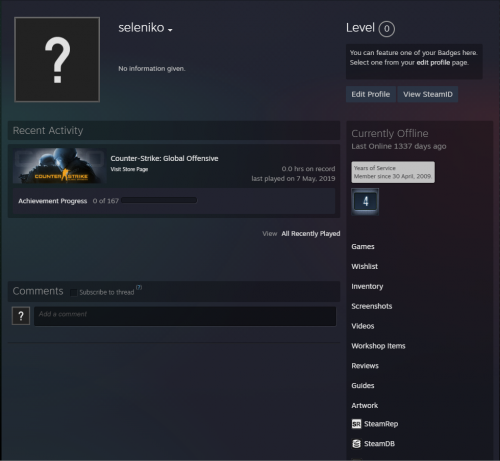Enable the Subscribe to thread checkbox
This screenshot has width=500, height=461.
click(x=74, y=292)
